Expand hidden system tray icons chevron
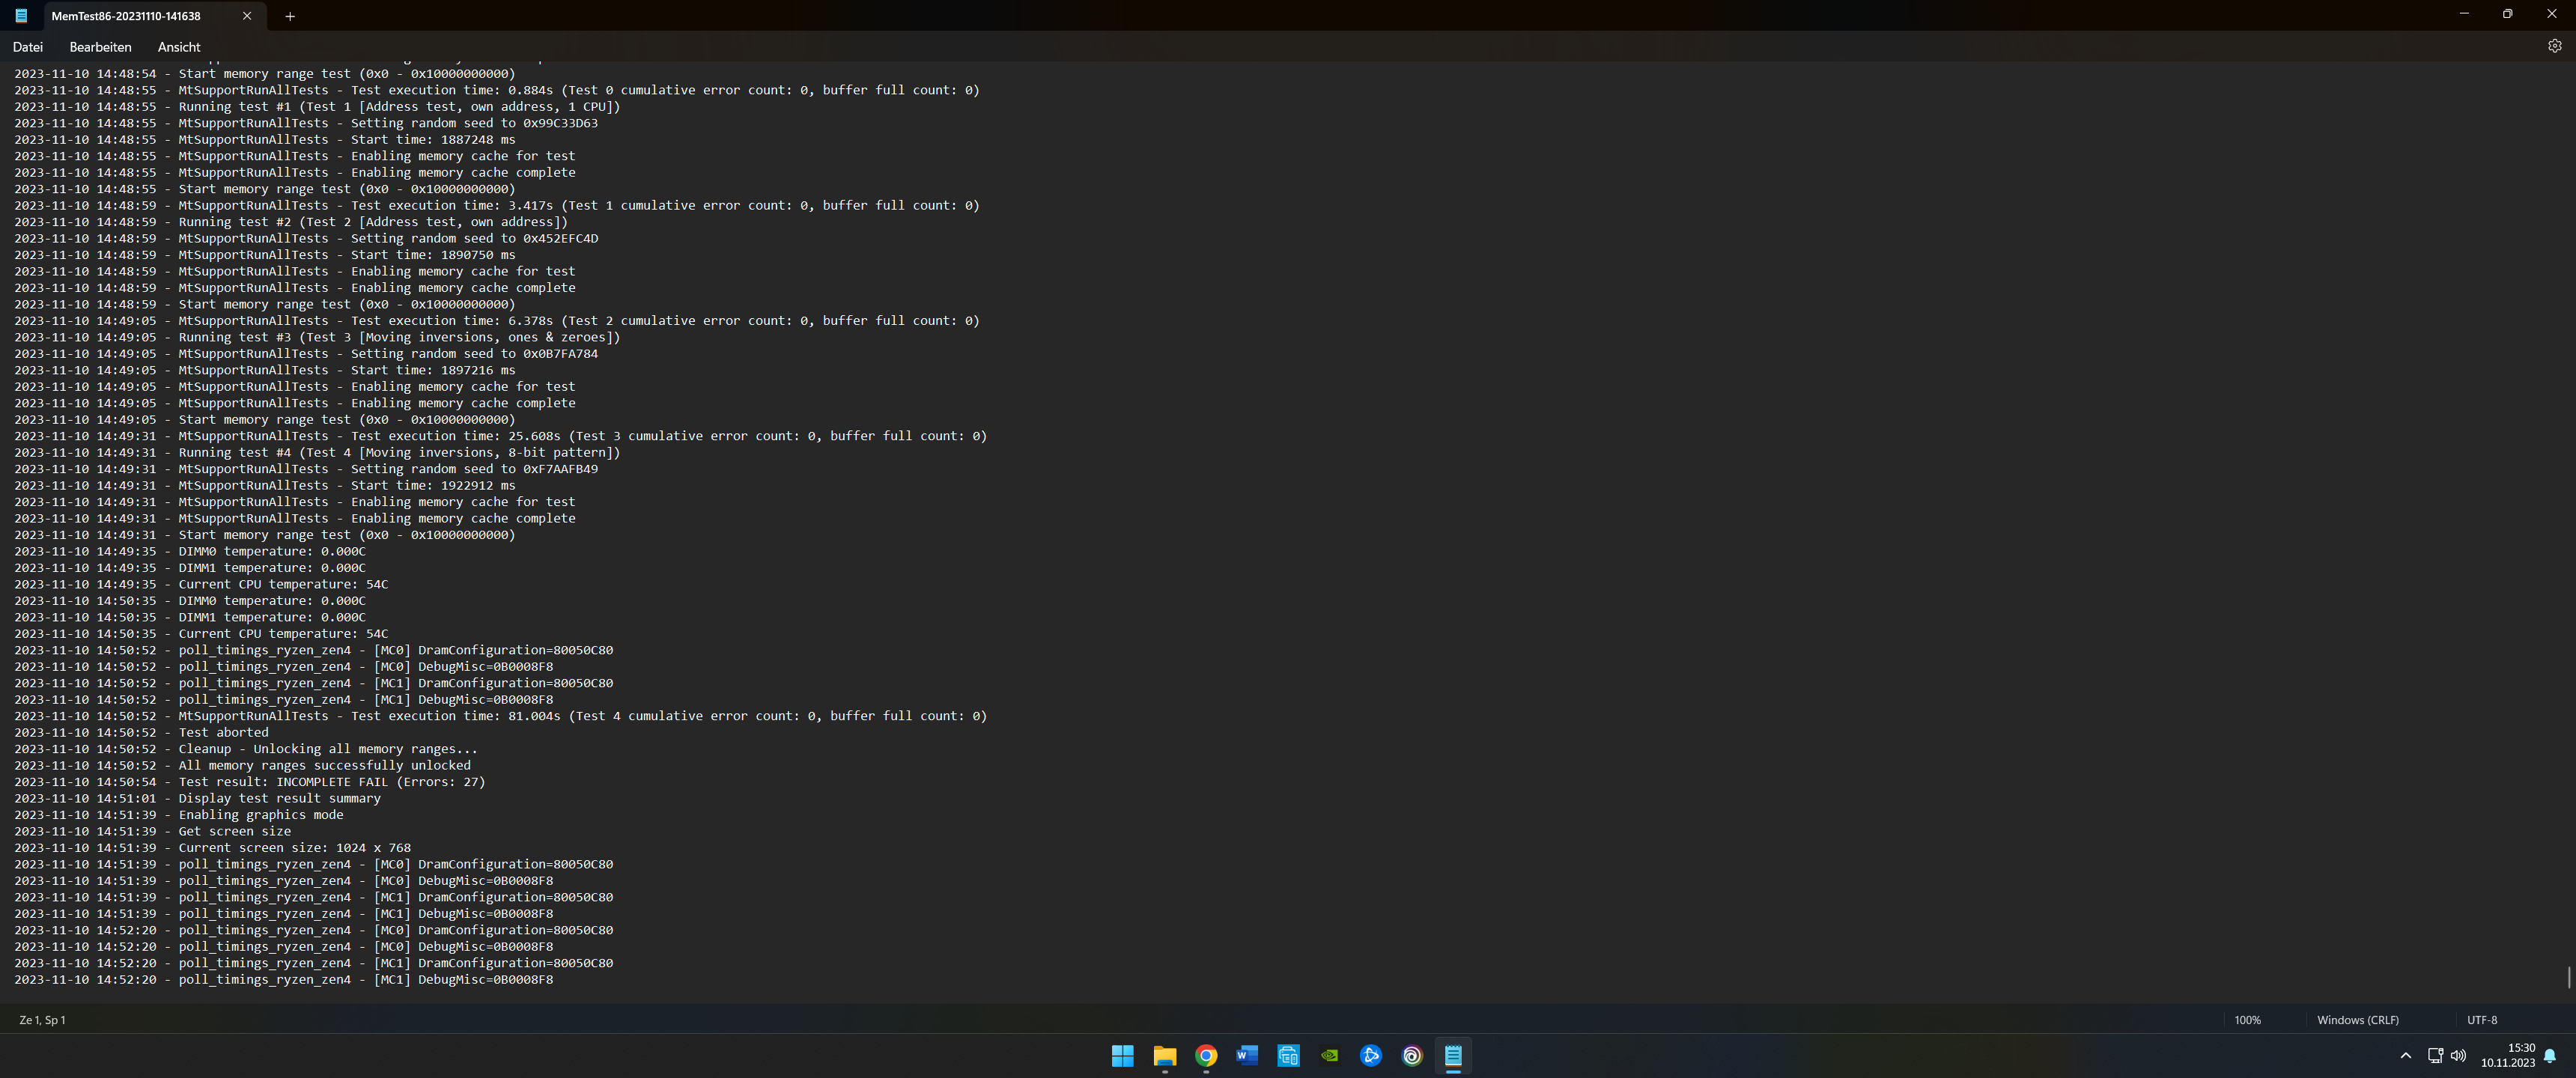This screenshot has width=2576, height=1078. [2405, 1055]
